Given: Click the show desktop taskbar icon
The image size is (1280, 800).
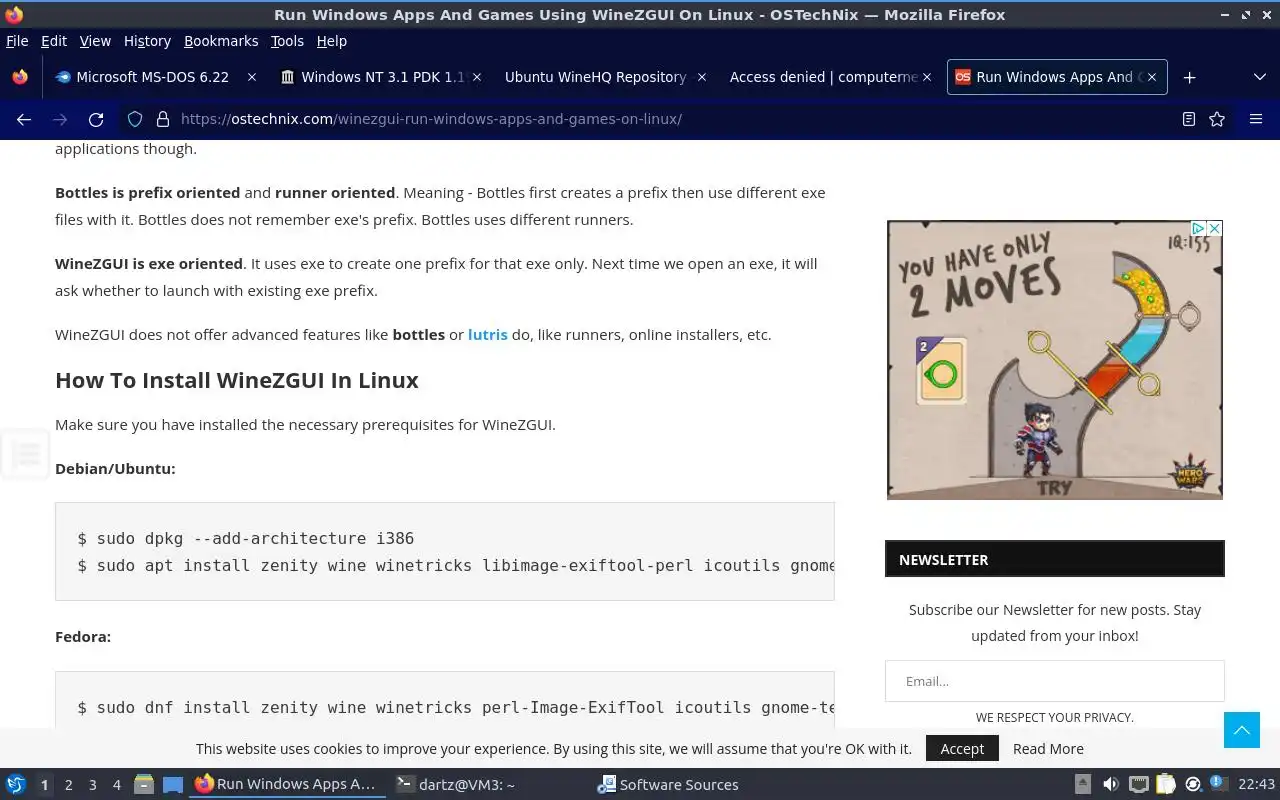Looking at the screenshot, I should 173,784.
